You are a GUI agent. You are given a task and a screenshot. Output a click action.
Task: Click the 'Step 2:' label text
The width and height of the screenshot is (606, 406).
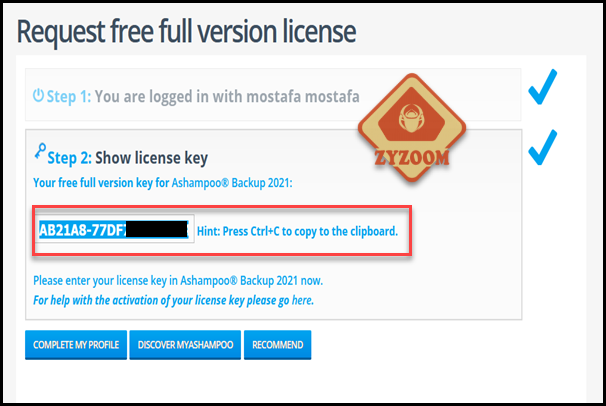[70, 158]
